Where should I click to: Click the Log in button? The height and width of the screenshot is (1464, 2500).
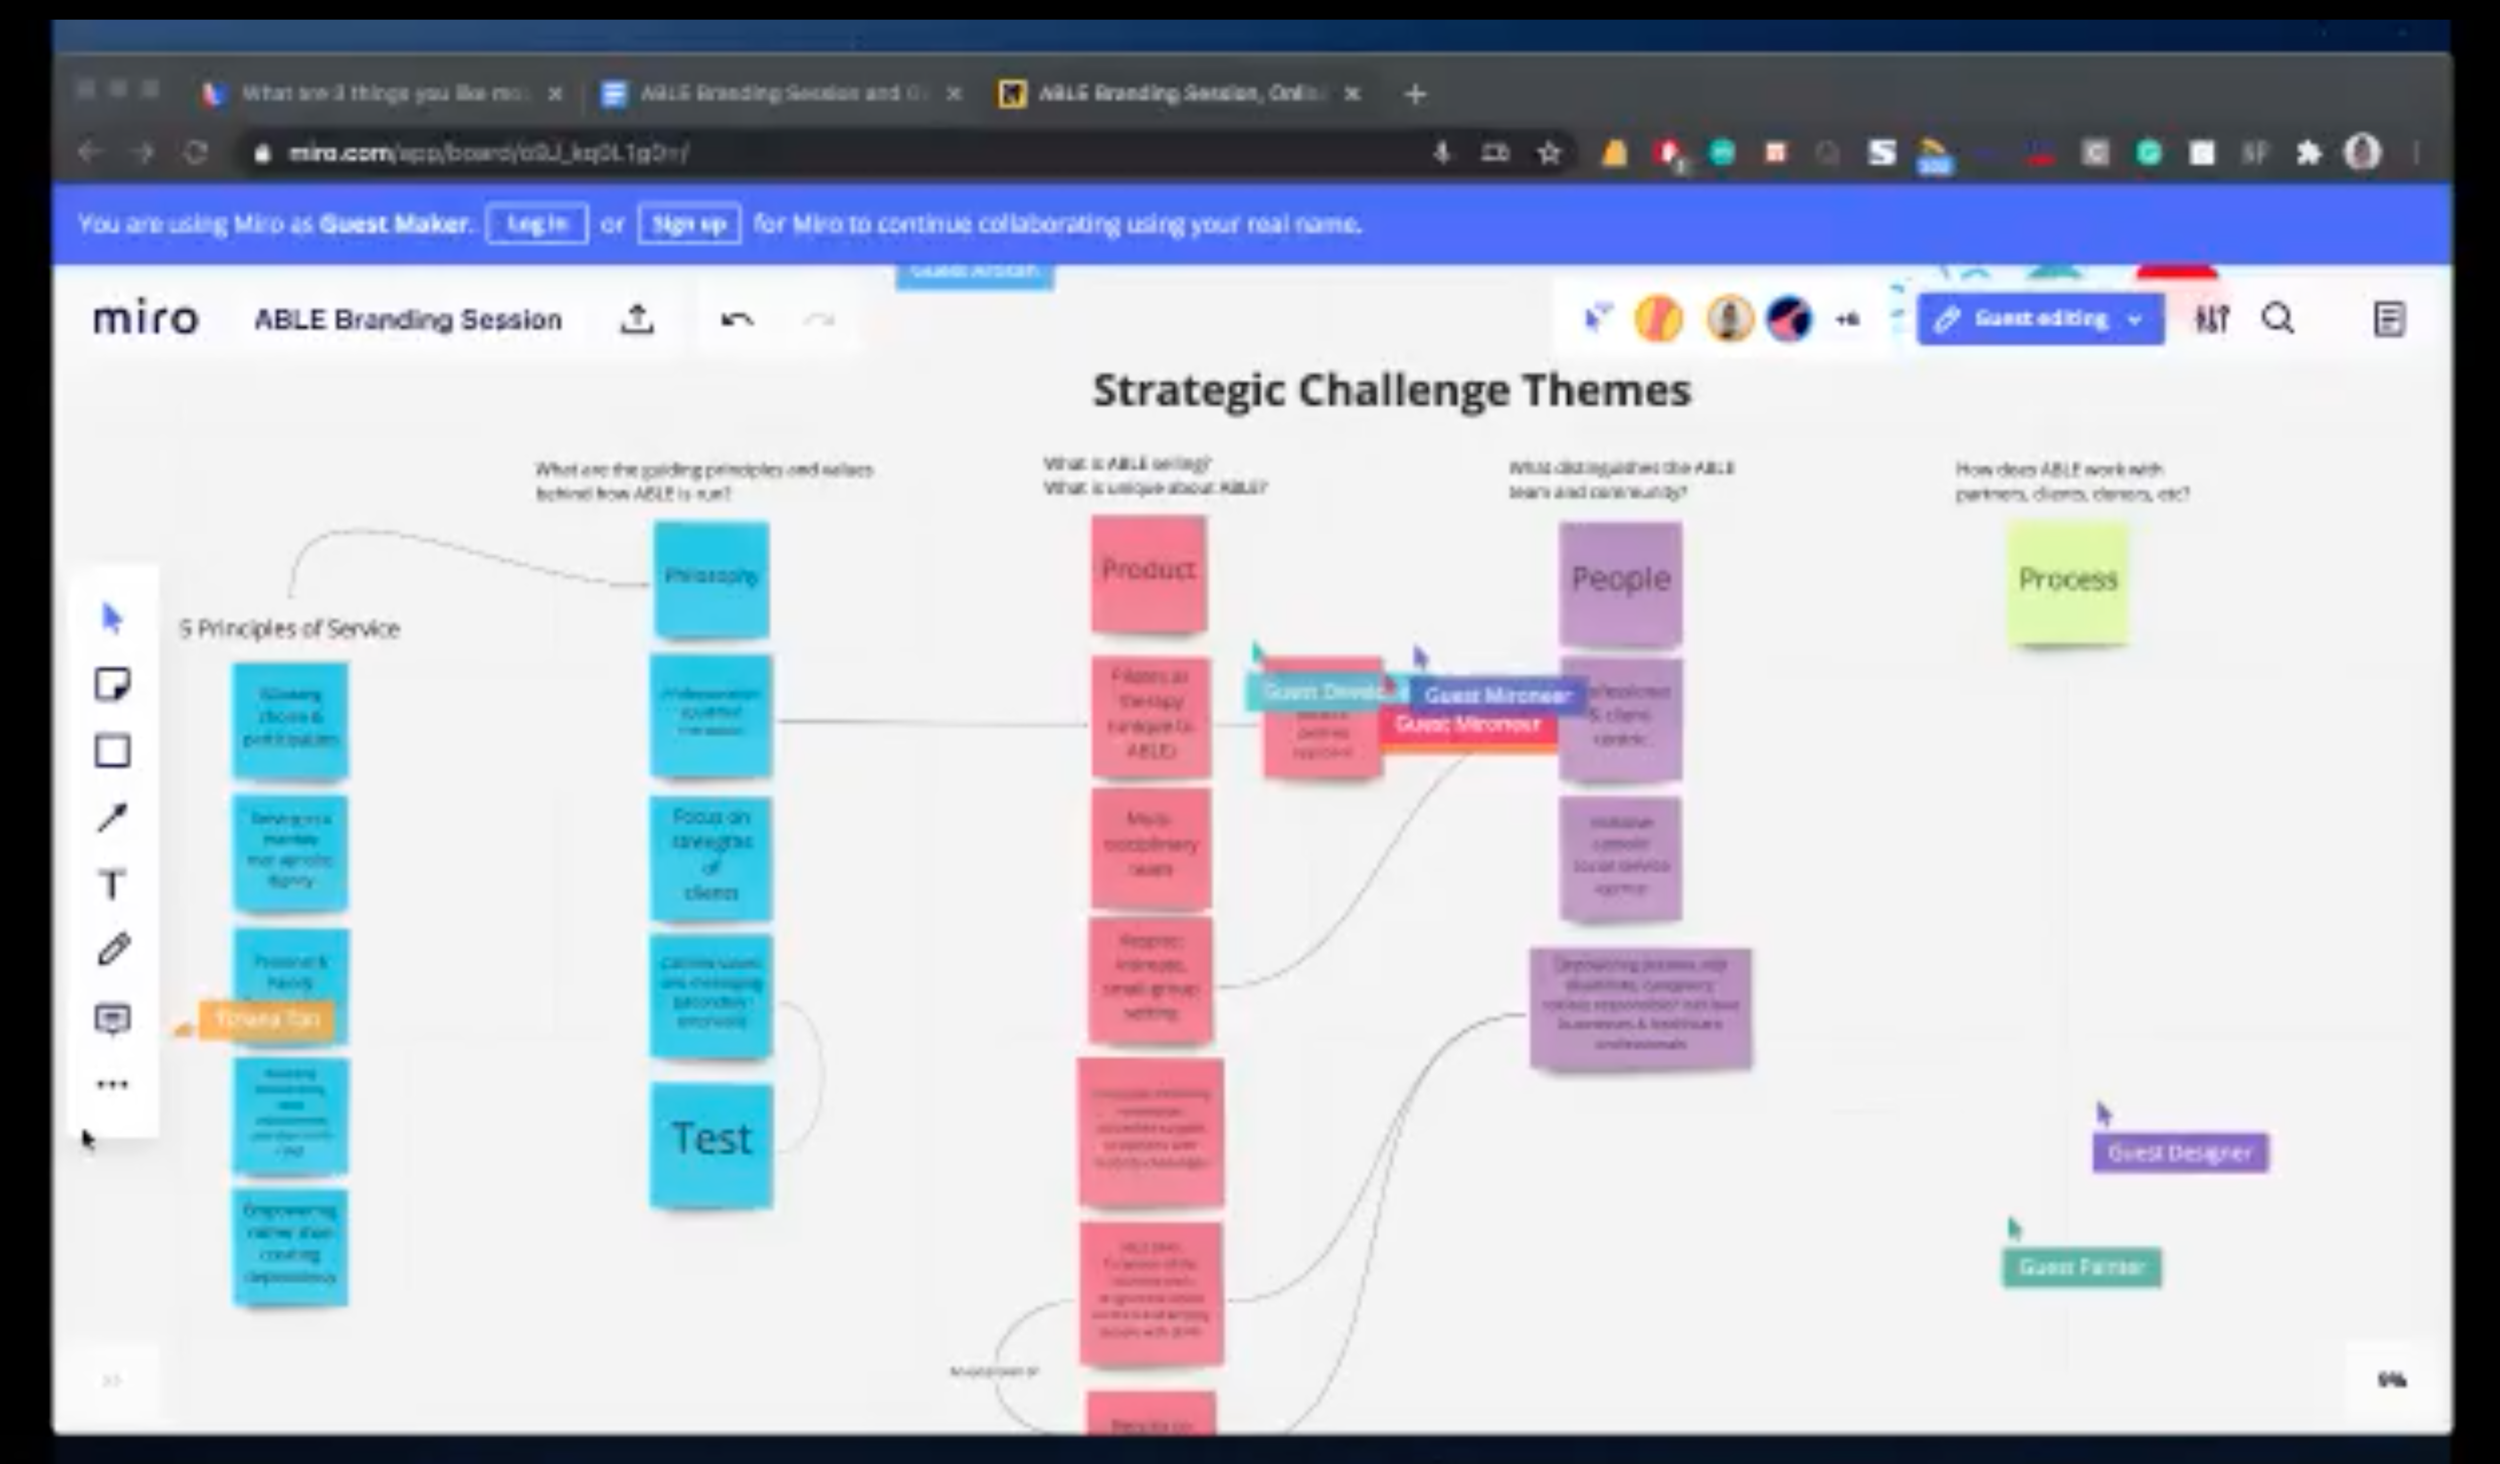click(537, 224)
